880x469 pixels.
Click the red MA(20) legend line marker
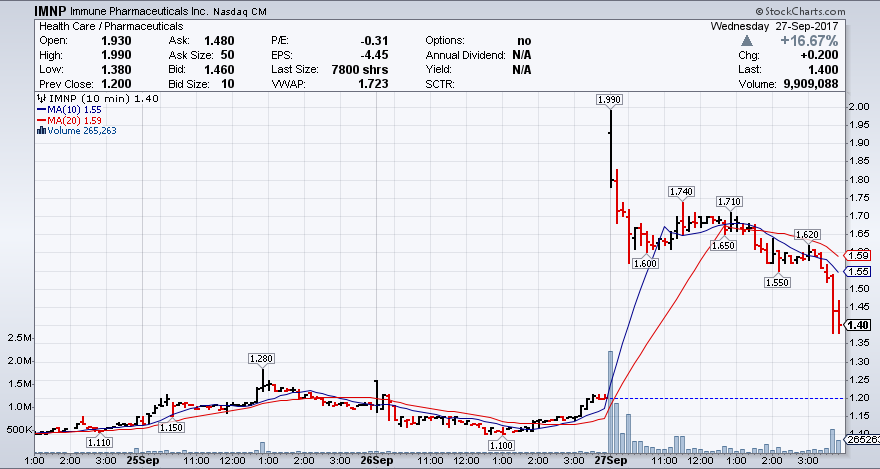tap(40, 119)
